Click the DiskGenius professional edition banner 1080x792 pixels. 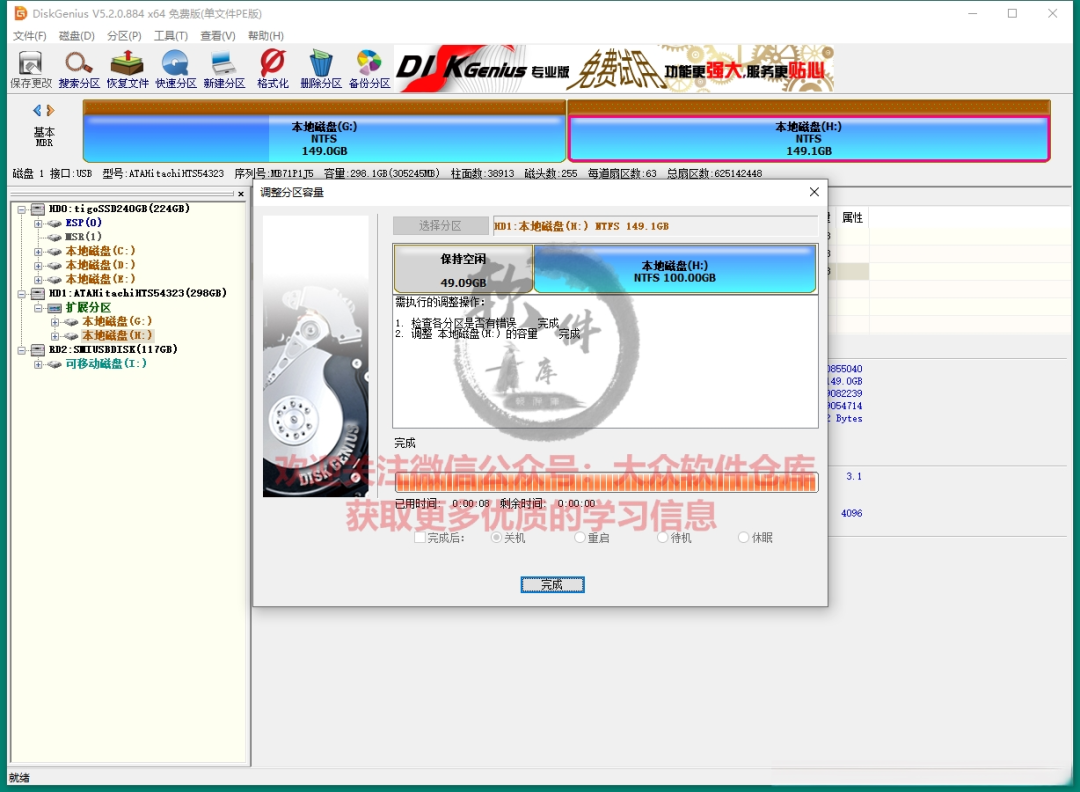click(614, 69)
